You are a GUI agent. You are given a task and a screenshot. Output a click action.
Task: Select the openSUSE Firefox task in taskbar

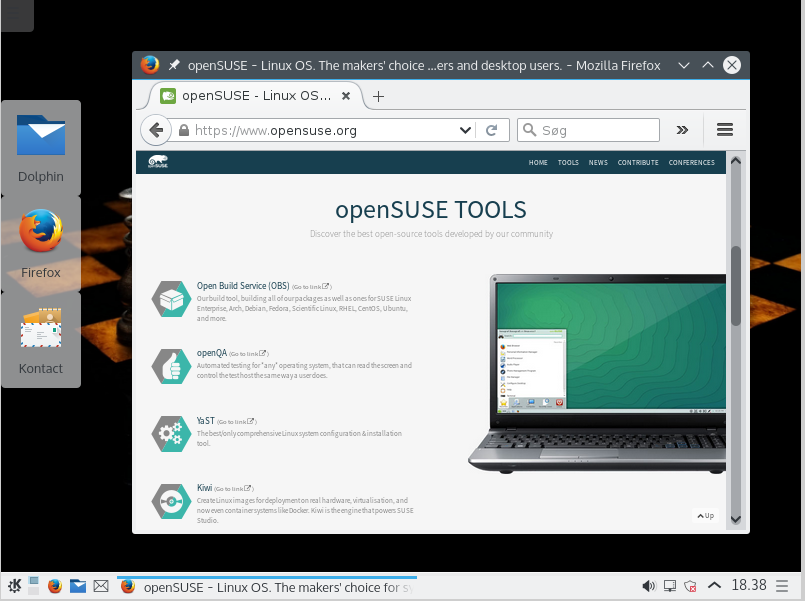(x=267, y=587)
